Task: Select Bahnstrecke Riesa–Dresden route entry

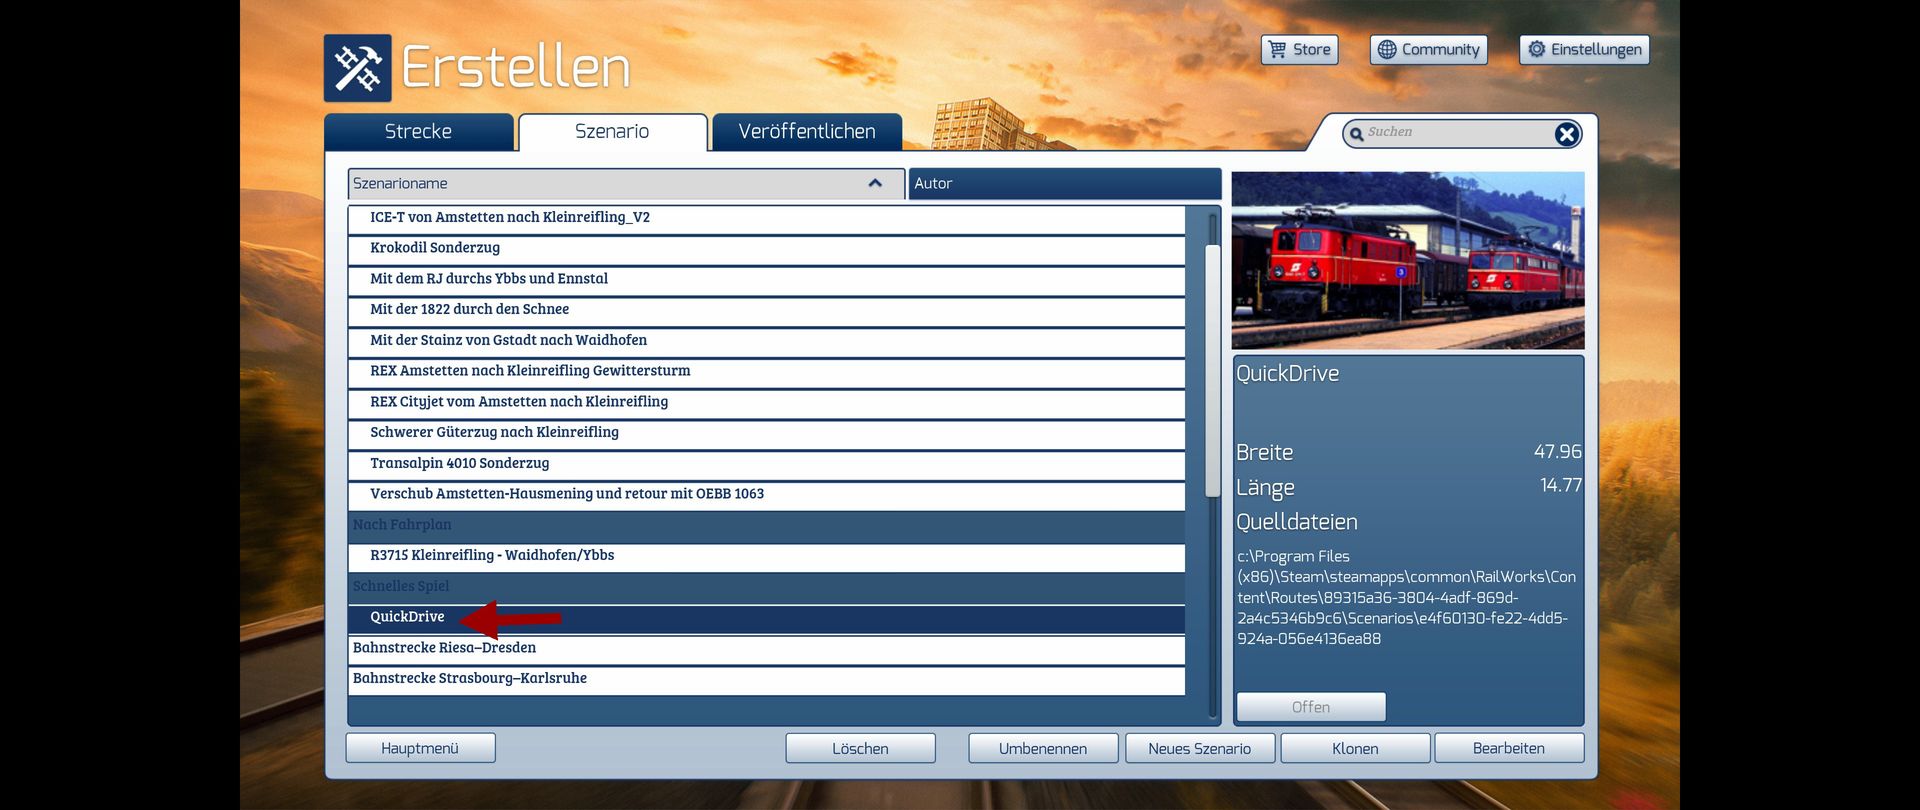Action: [x=444, y=648]
